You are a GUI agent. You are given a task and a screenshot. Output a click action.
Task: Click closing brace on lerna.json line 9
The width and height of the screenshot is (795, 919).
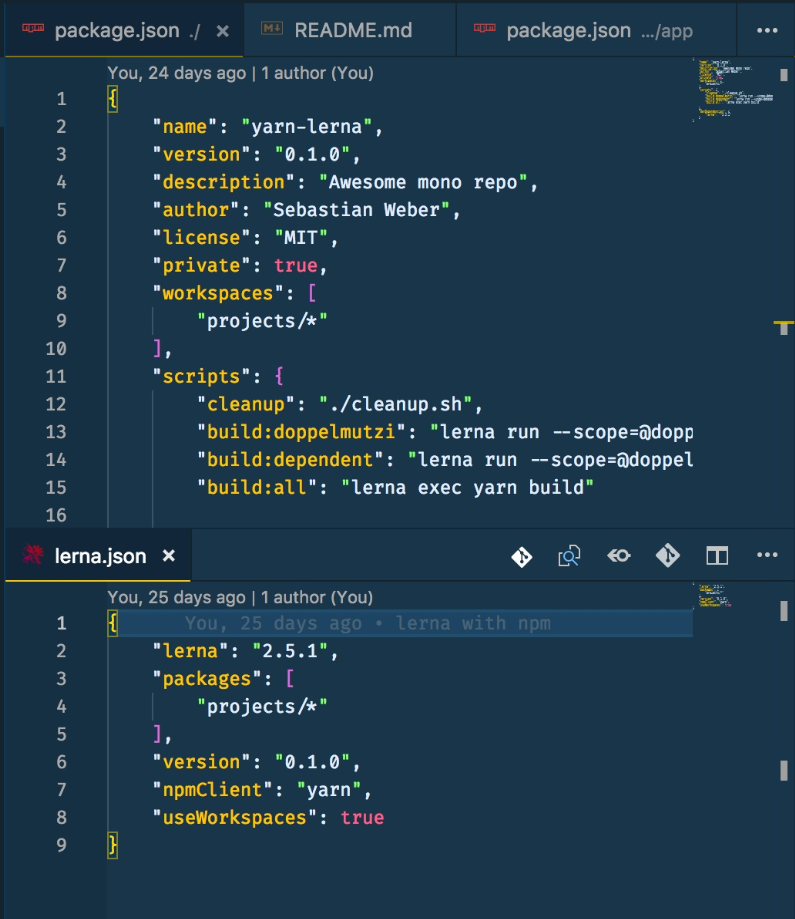coord(113,845)
